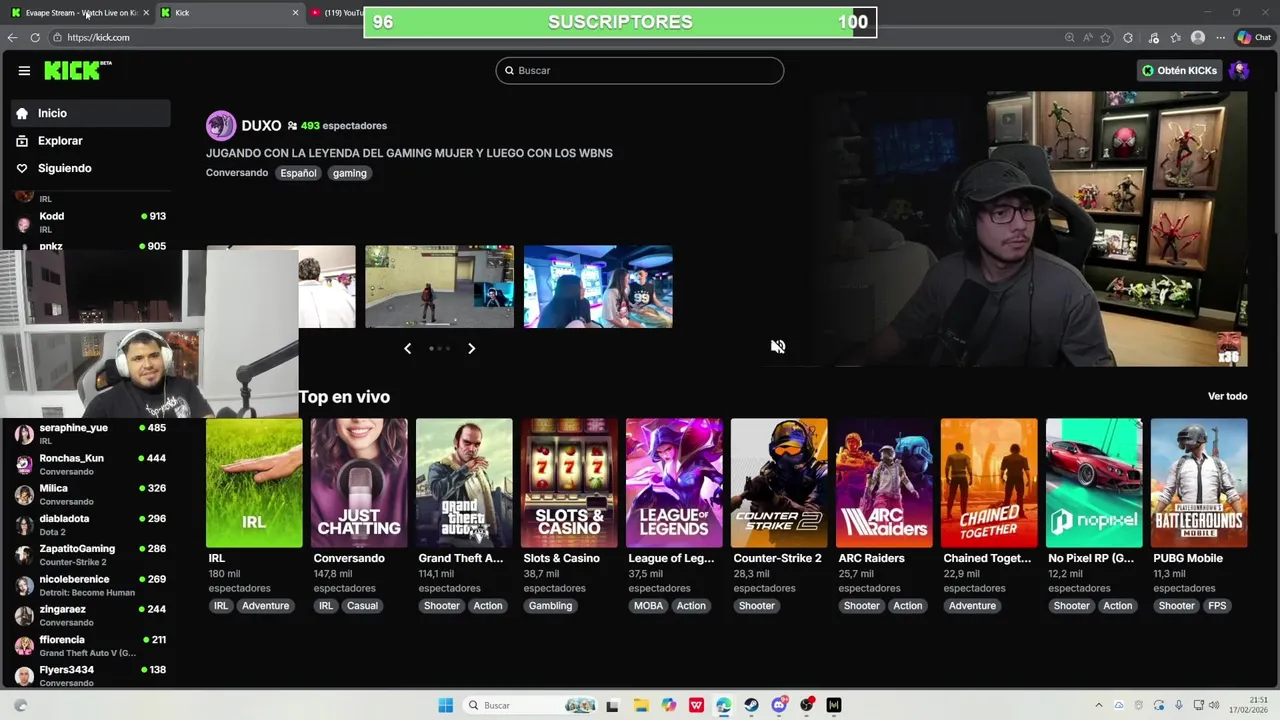Open ZapatitoGaming channel in sidebar
Image resolution: width=1280 pixels, height=720 pixels.
point(91,554)
